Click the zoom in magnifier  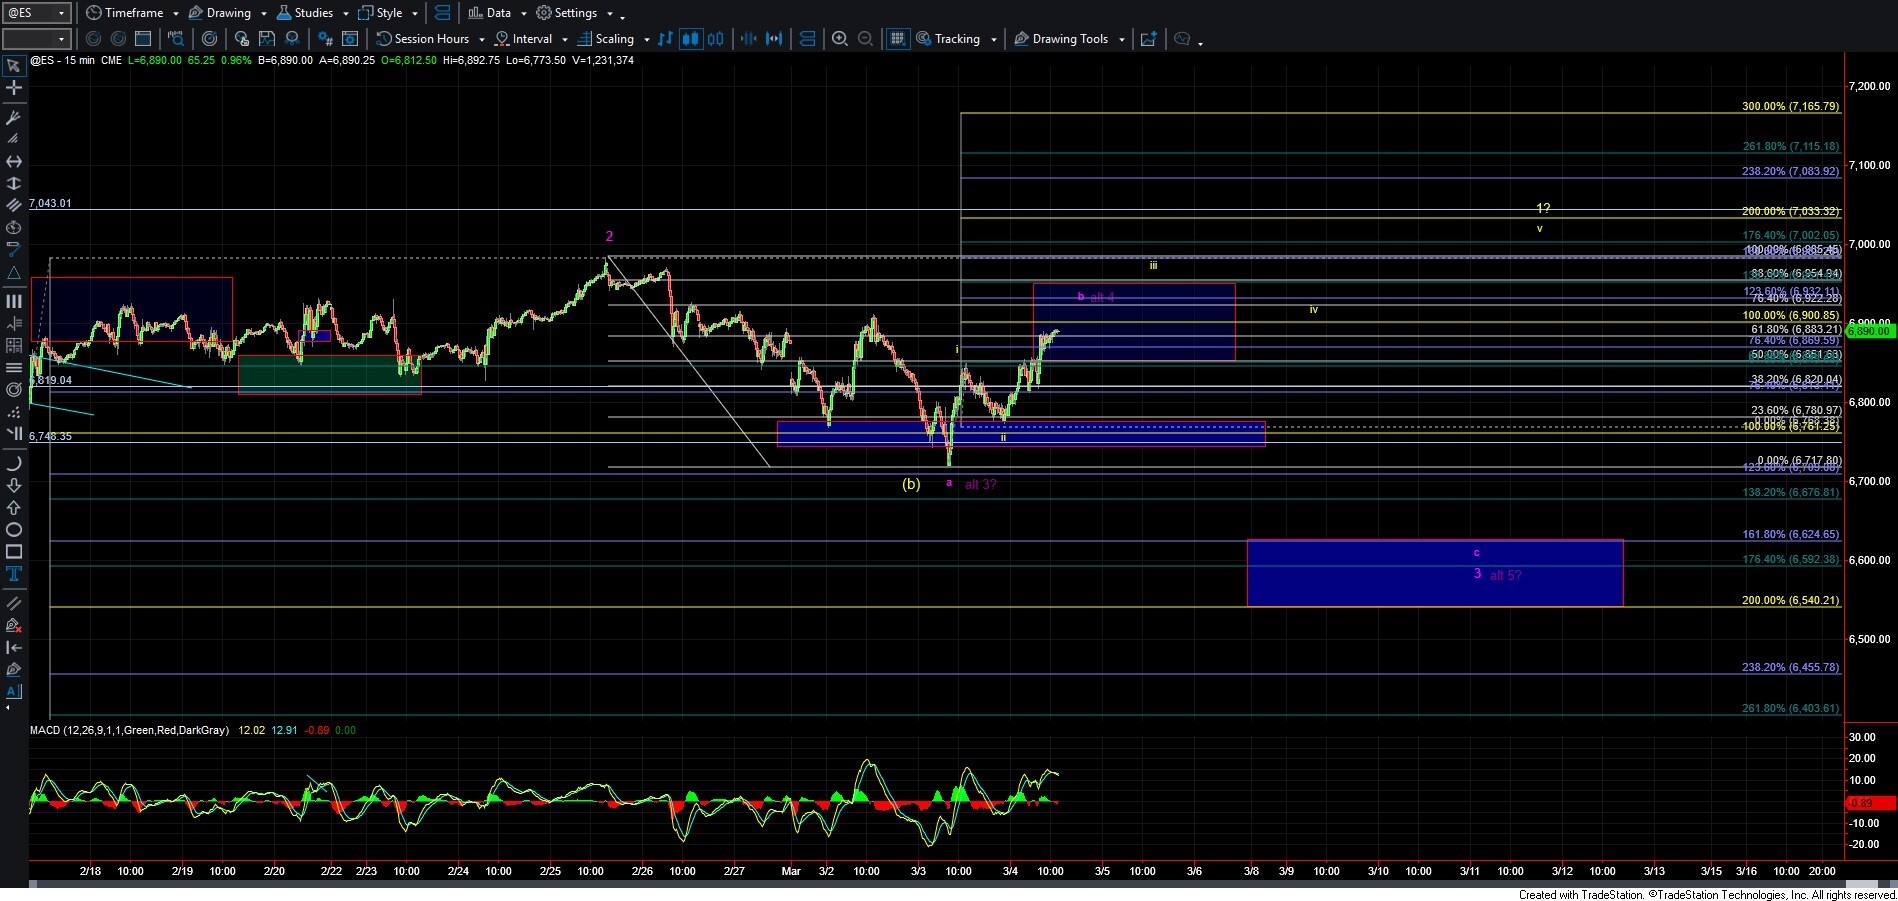click(840, 39)
